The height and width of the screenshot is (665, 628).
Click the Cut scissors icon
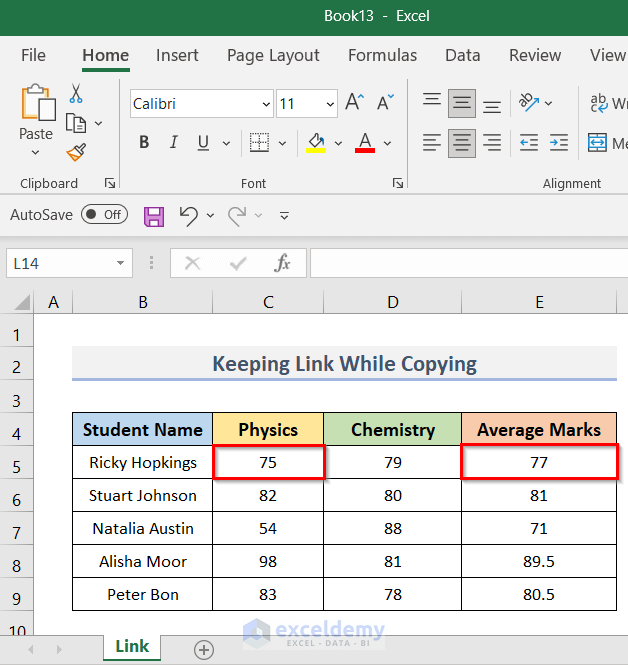pyautogui.click(x=76, y=94)
